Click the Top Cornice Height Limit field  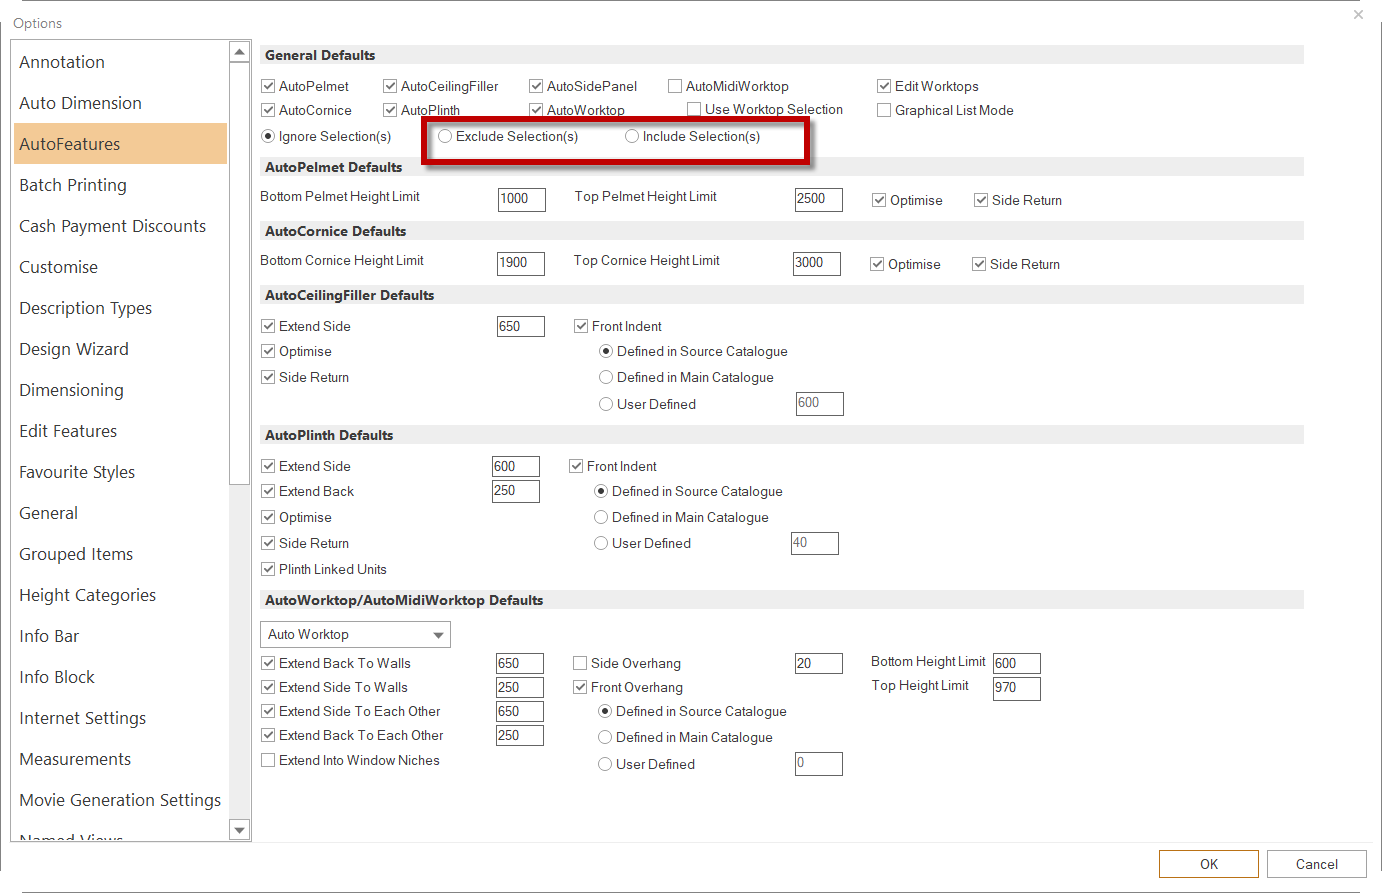tap(817, 263)
